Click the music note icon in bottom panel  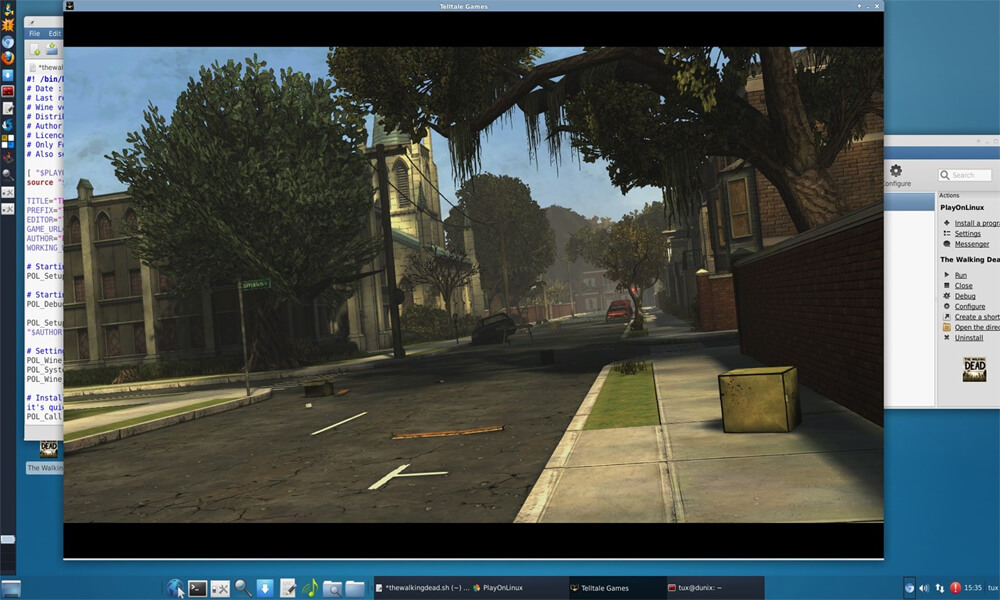pyautogui.click(x=310, y=588)
